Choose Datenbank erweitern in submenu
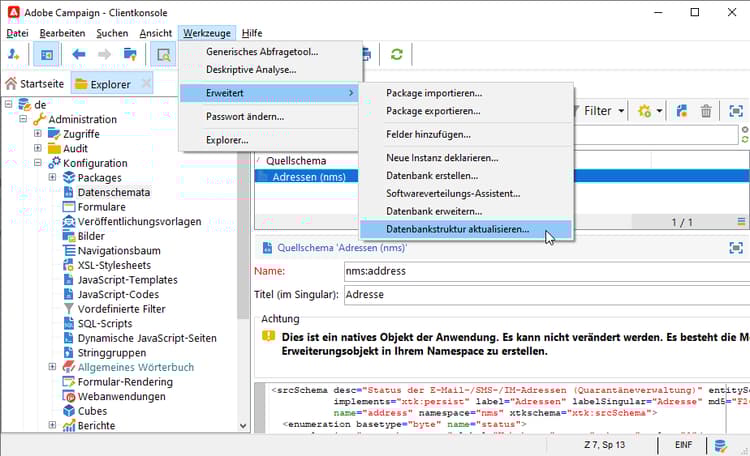Screen dimensions: 750x456 click(x=466, y=211)
